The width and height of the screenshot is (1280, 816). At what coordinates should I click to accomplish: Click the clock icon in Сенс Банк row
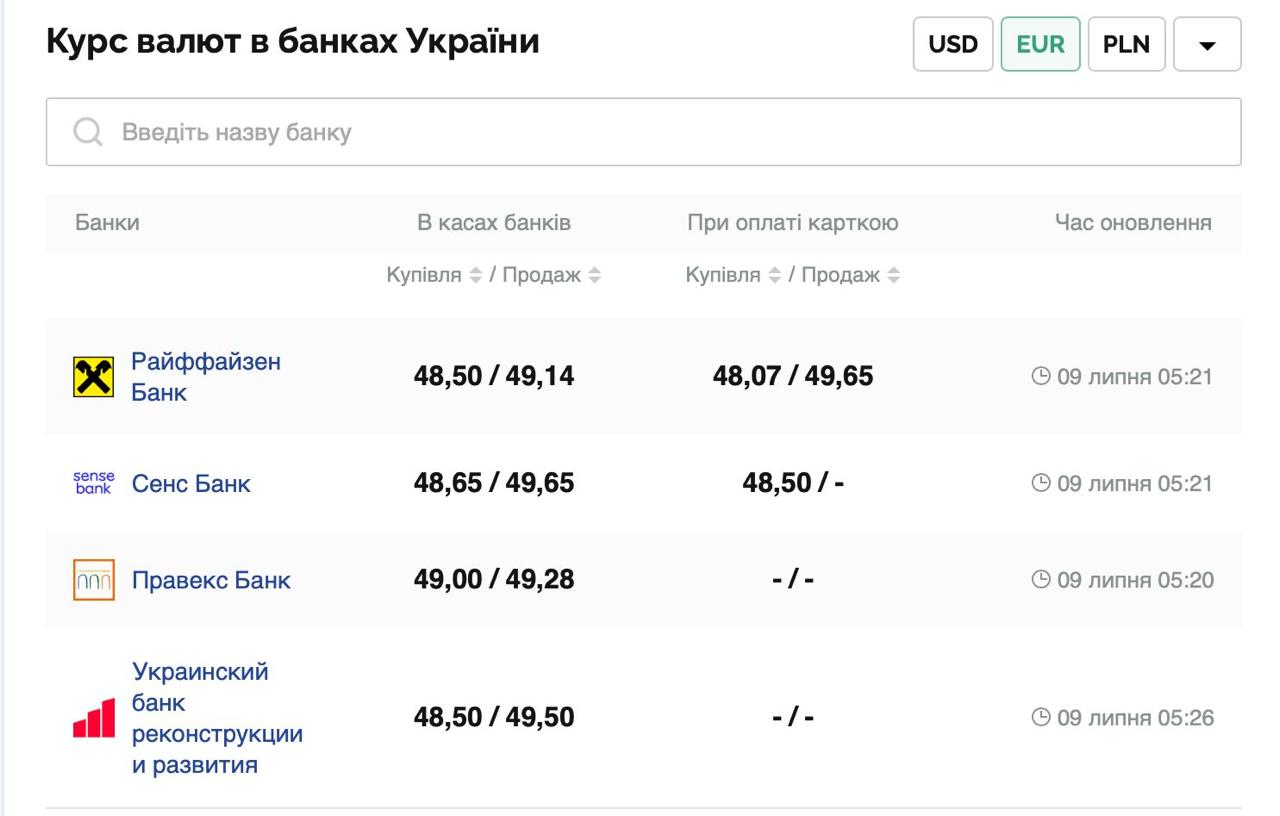coord(1043,483)
